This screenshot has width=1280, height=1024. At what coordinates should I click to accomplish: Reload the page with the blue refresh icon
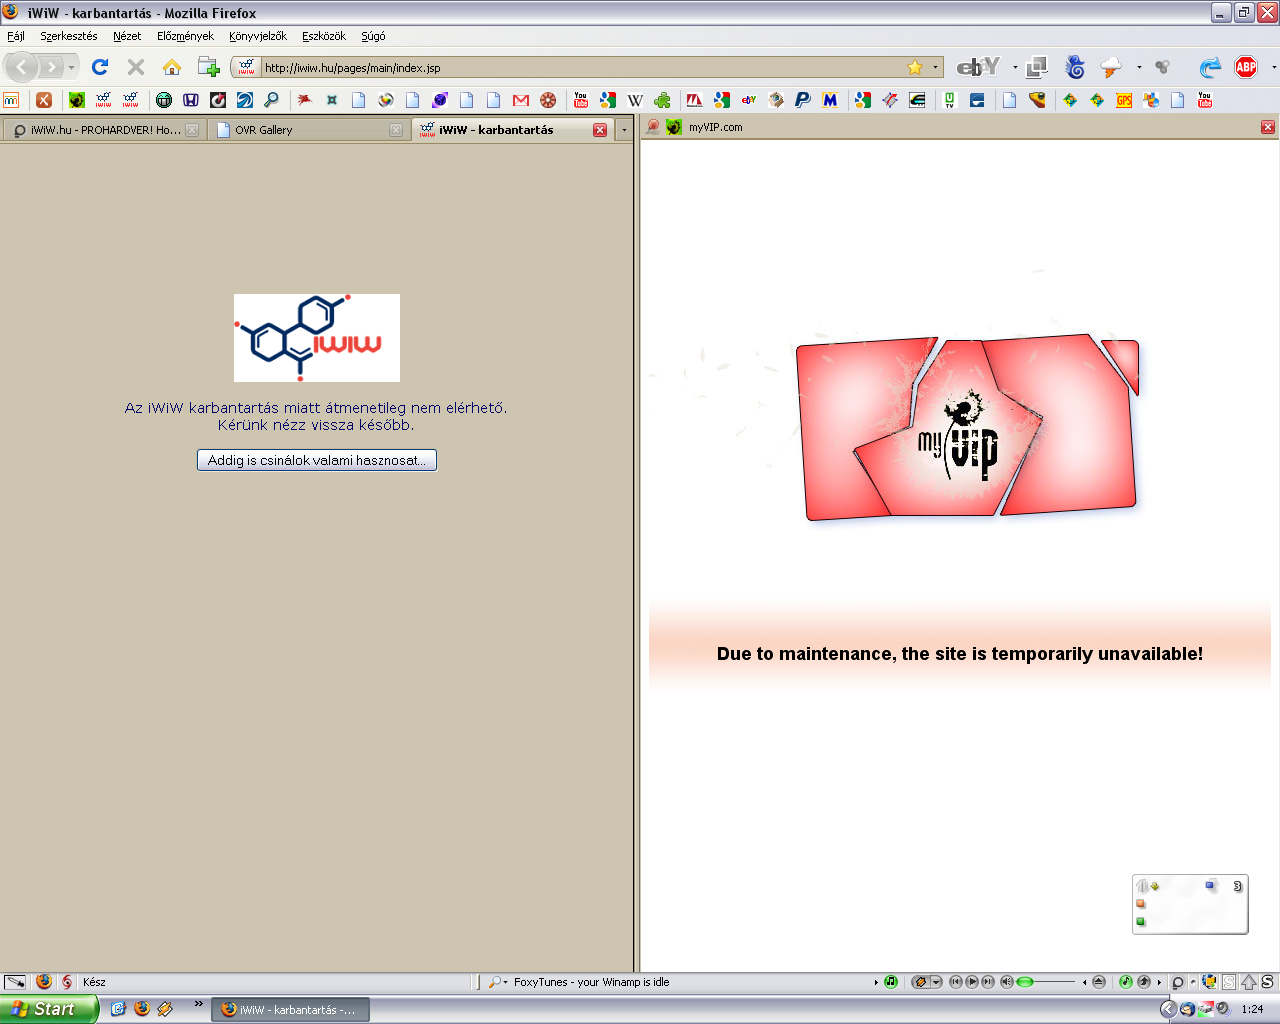click(100, 67)
